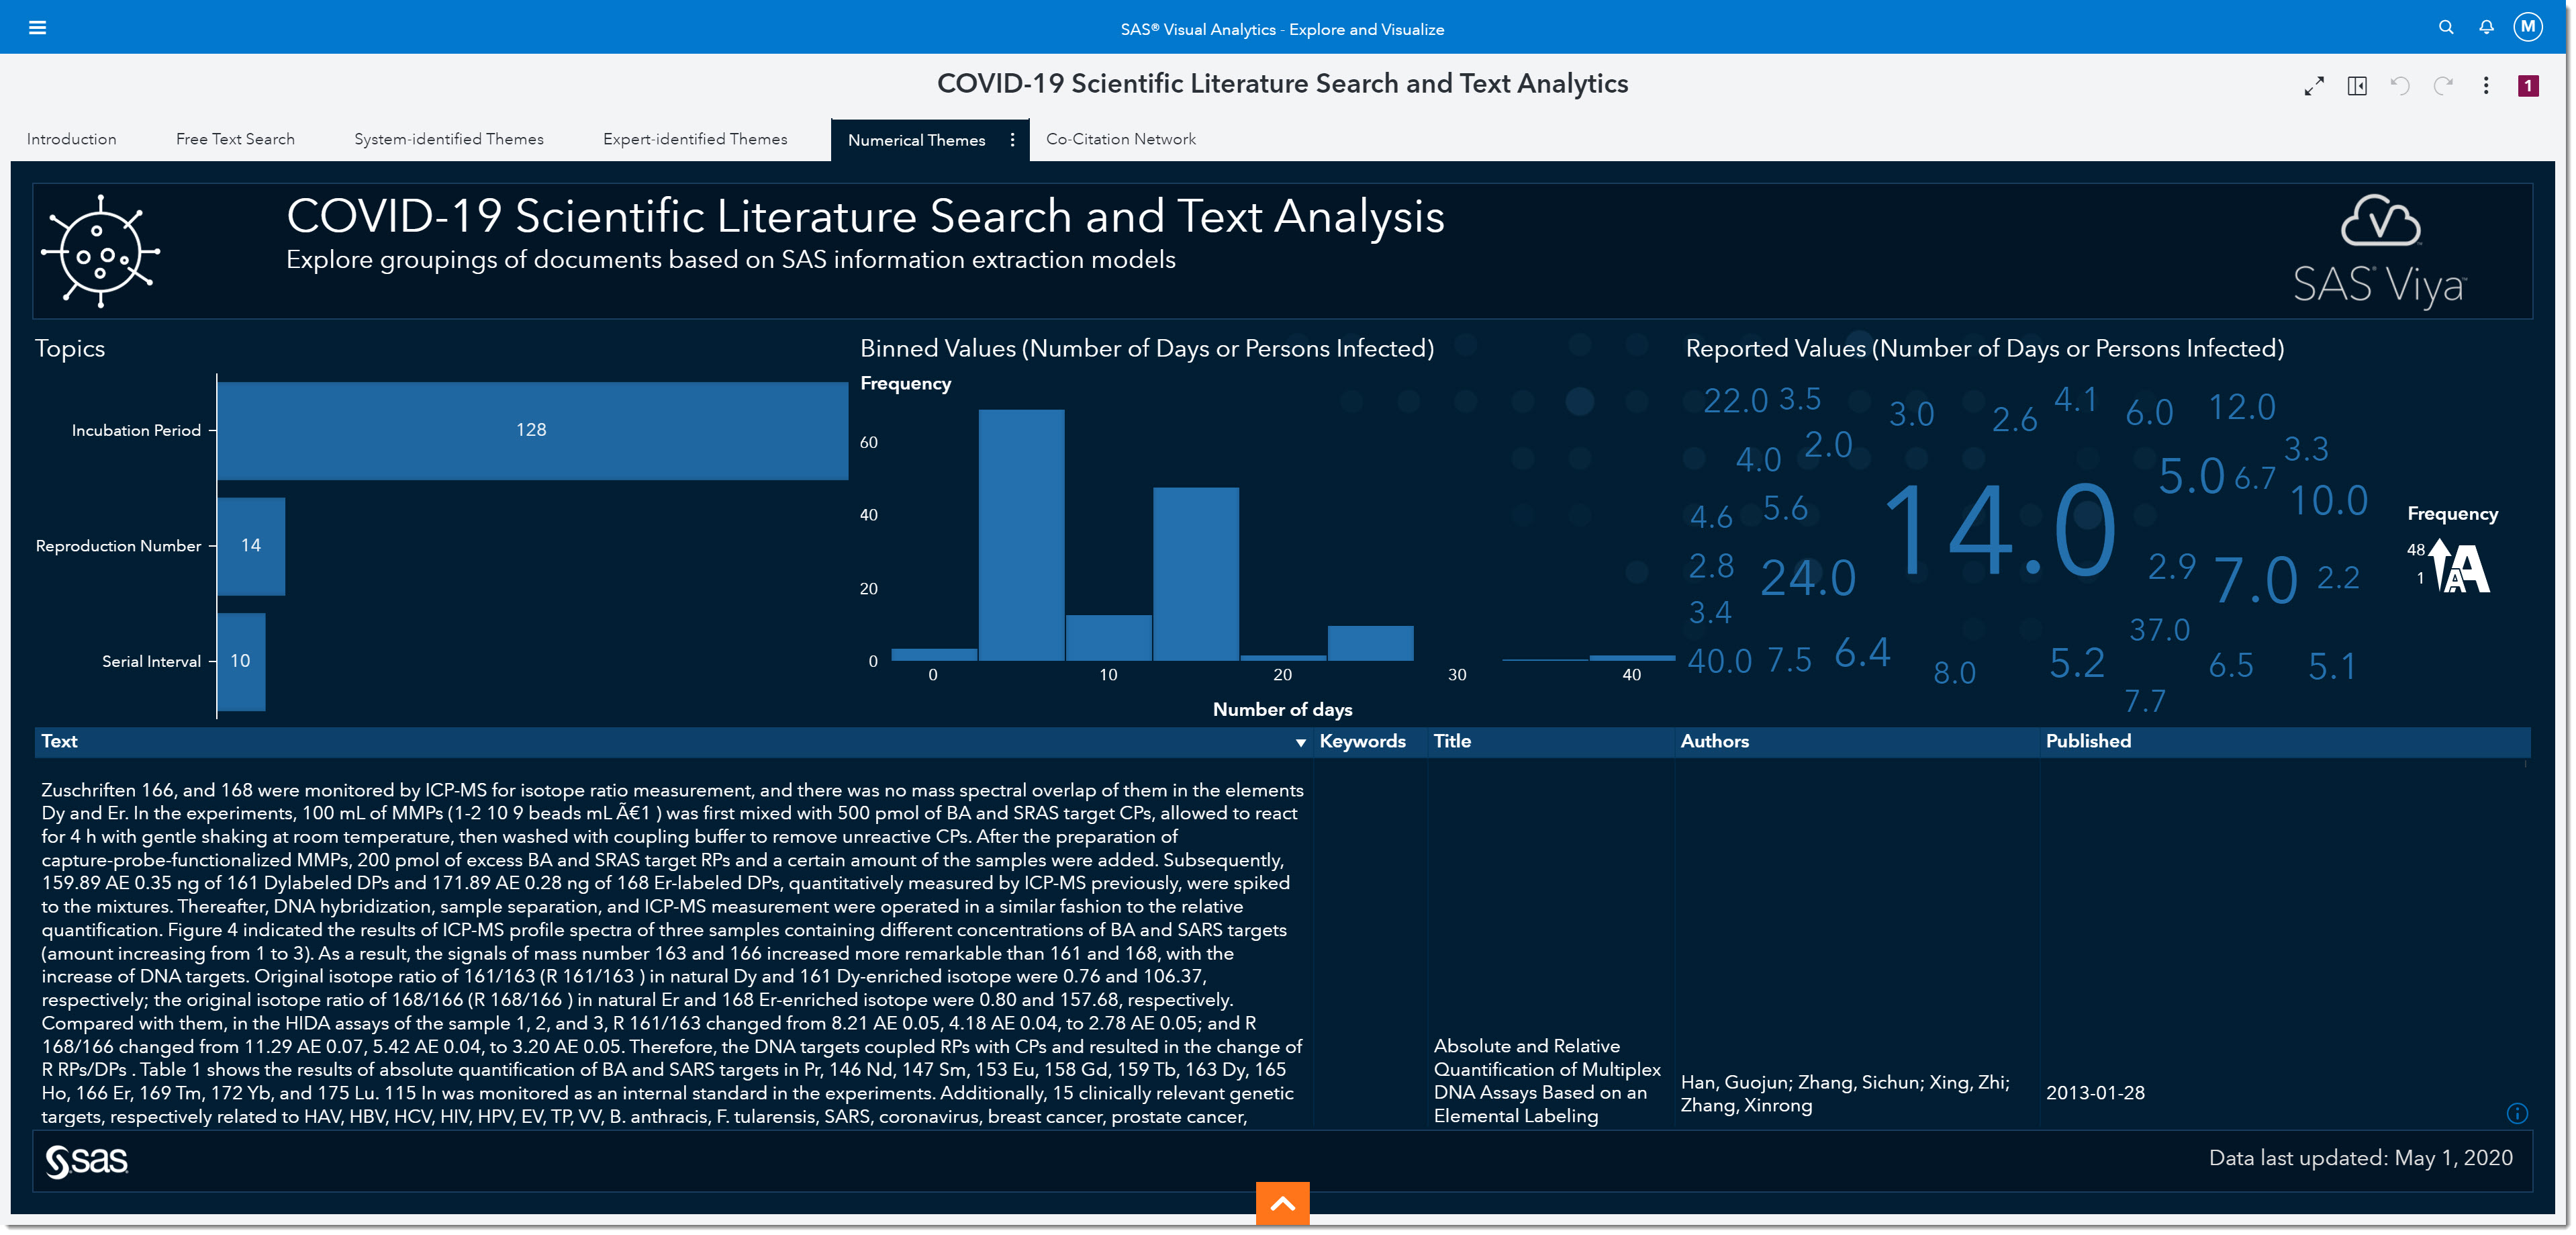Click the red badge numbered 1
2576x1235 pixels.
[2528, 86]
